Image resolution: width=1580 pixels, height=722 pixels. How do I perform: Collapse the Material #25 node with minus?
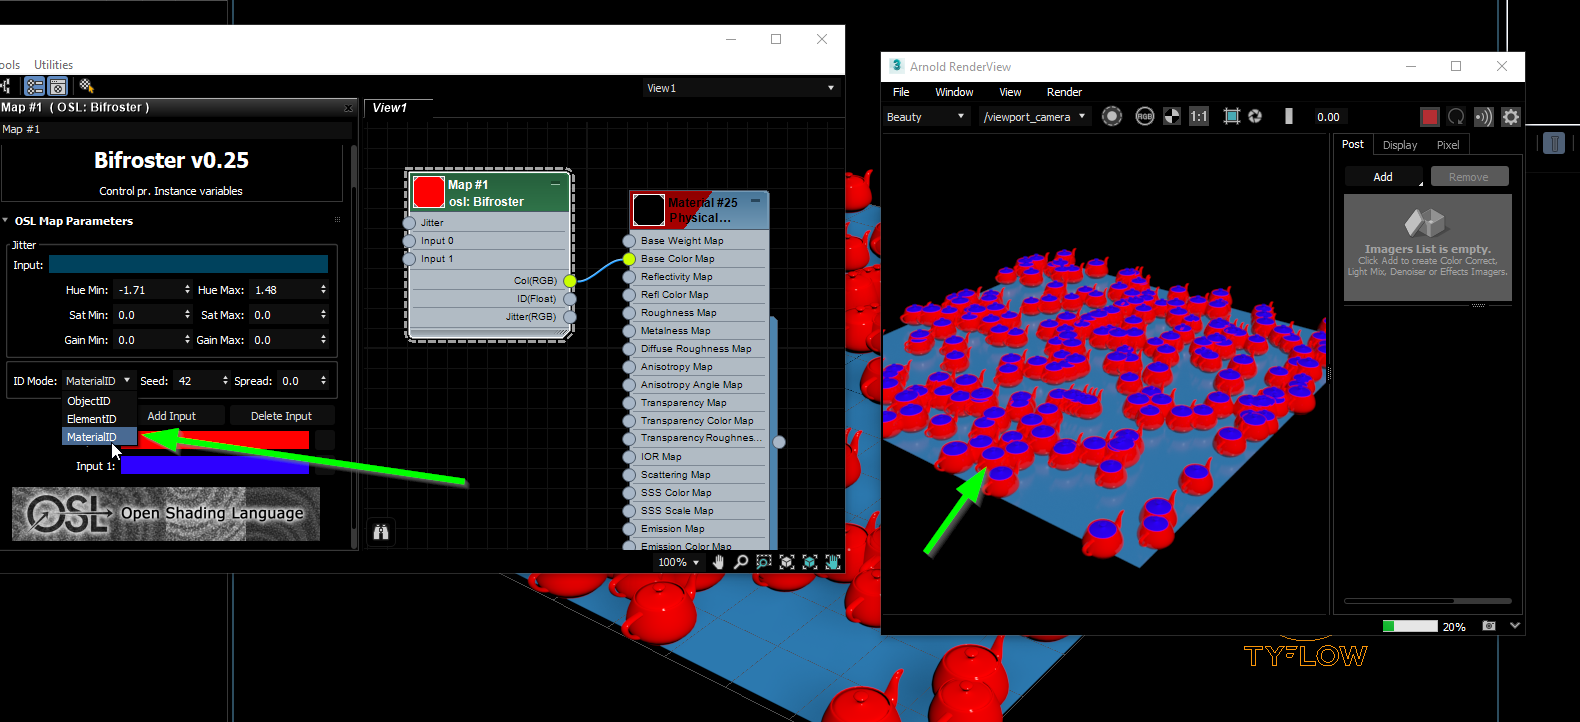tap(755, 201)
